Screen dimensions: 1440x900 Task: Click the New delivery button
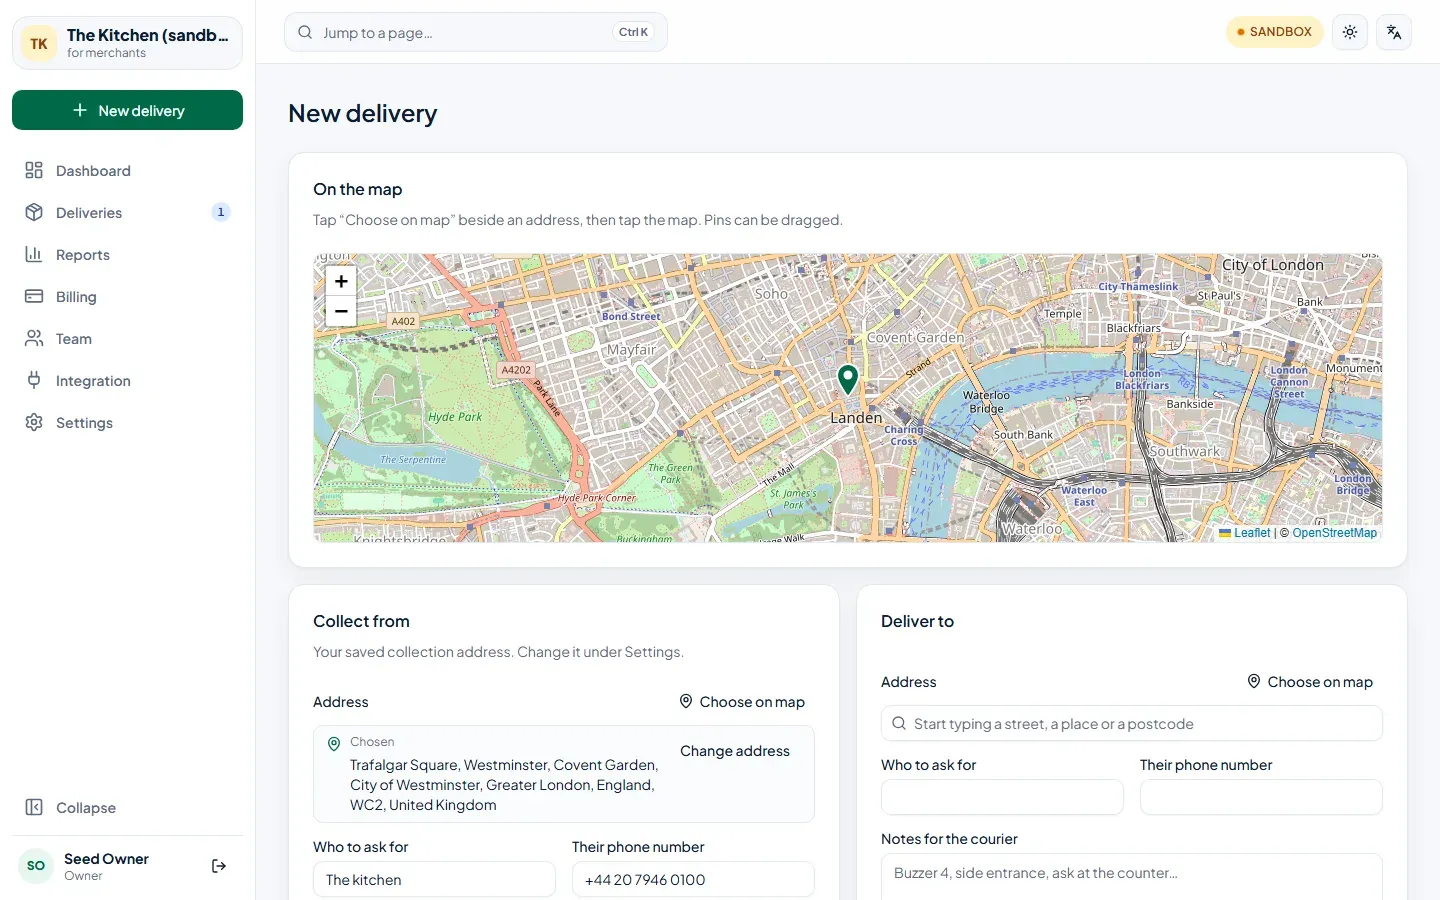tap(127, 110)
